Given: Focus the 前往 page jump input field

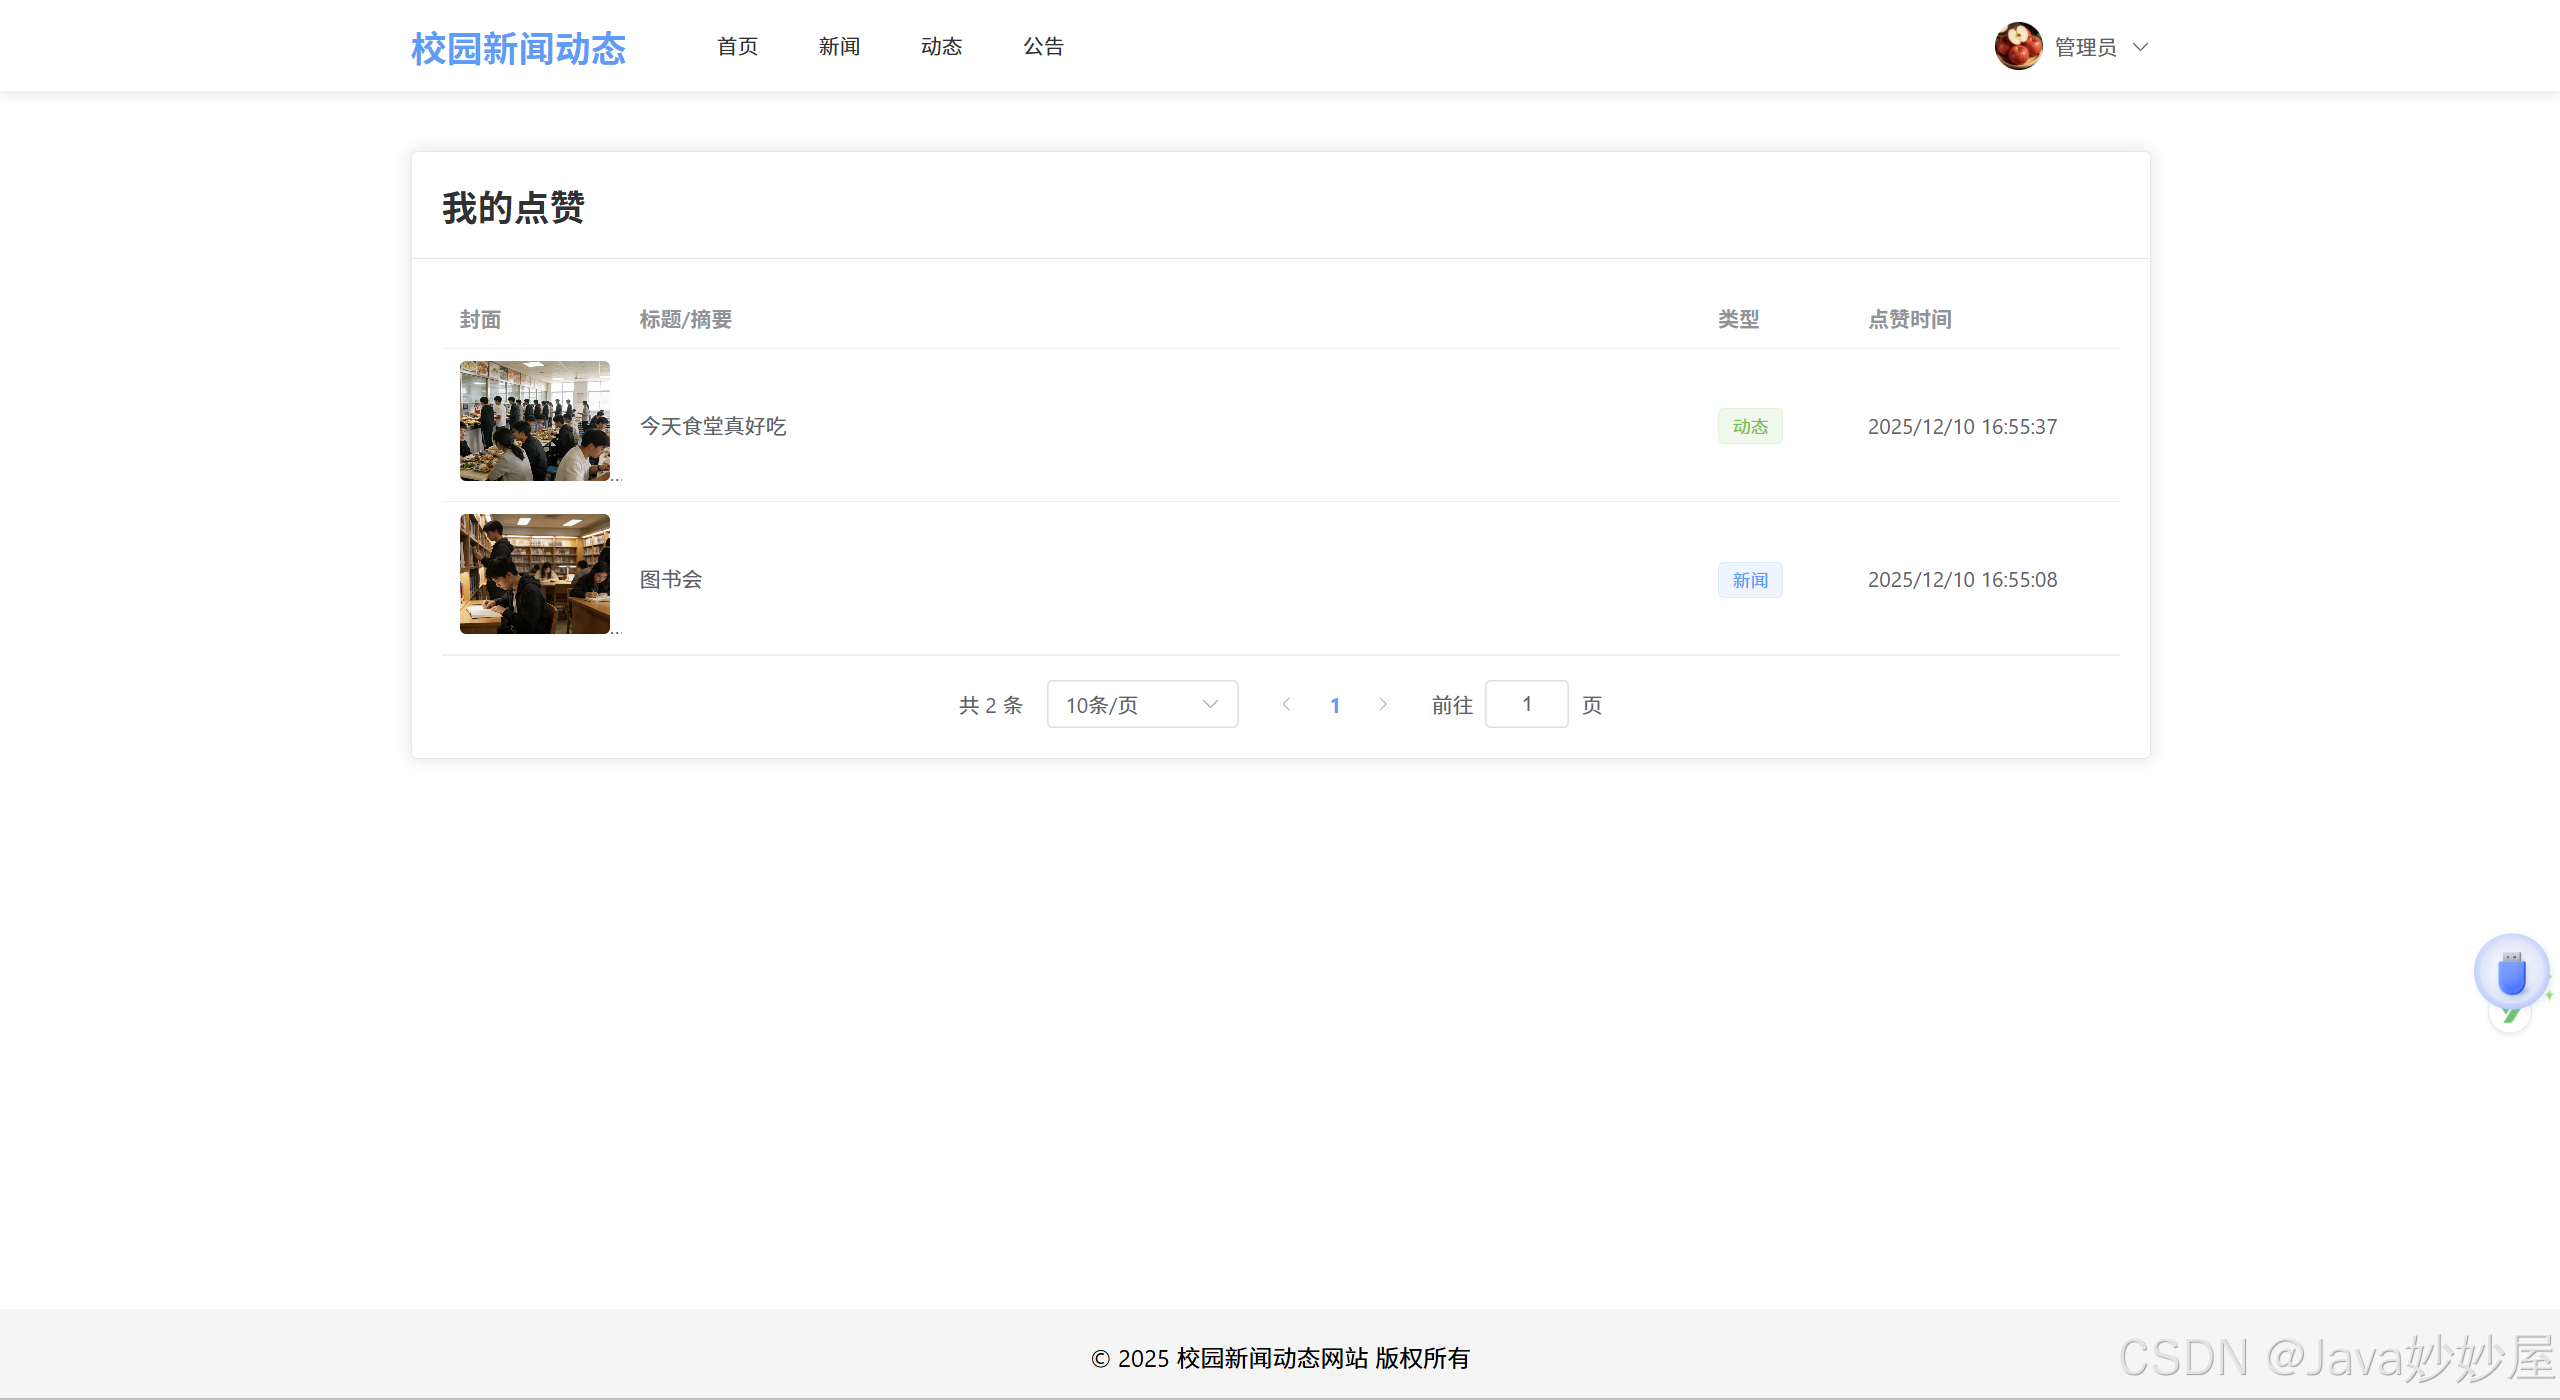Looking at the screenshot, I should click(x=1526, y=704).
